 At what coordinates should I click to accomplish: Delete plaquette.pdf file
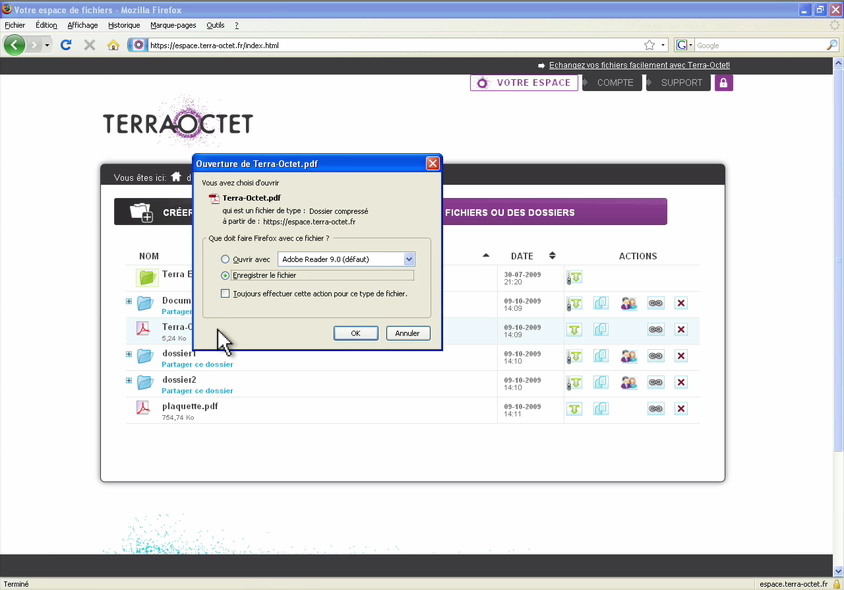point(681,409)
